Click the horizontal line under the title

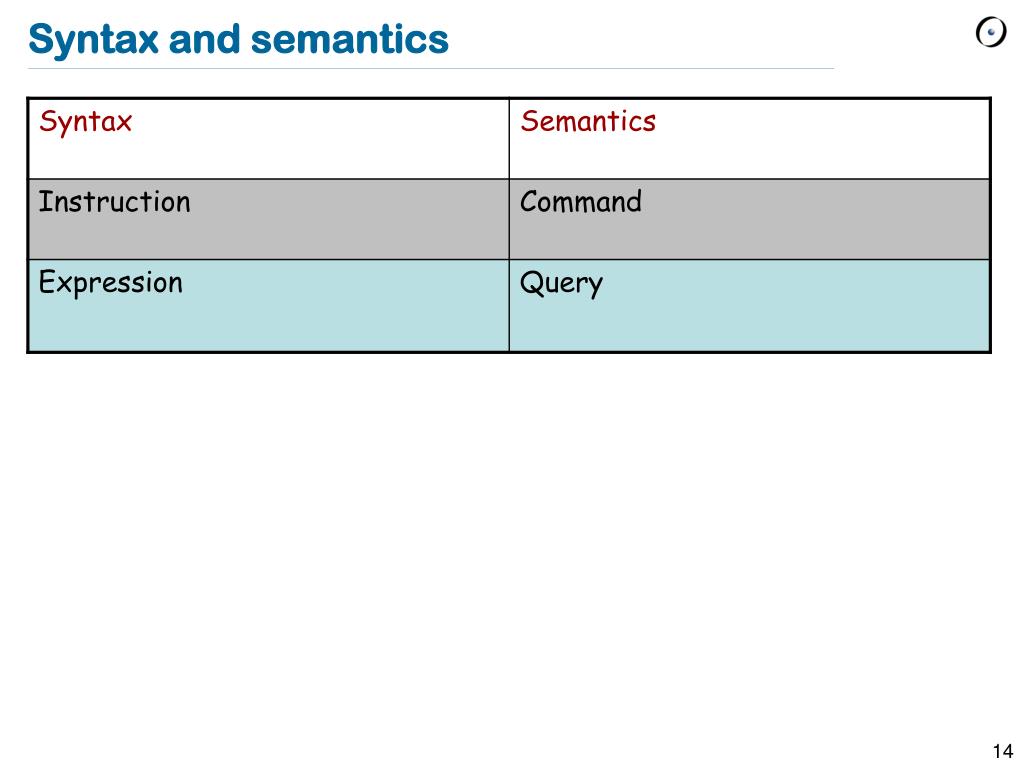click(431, 68)
